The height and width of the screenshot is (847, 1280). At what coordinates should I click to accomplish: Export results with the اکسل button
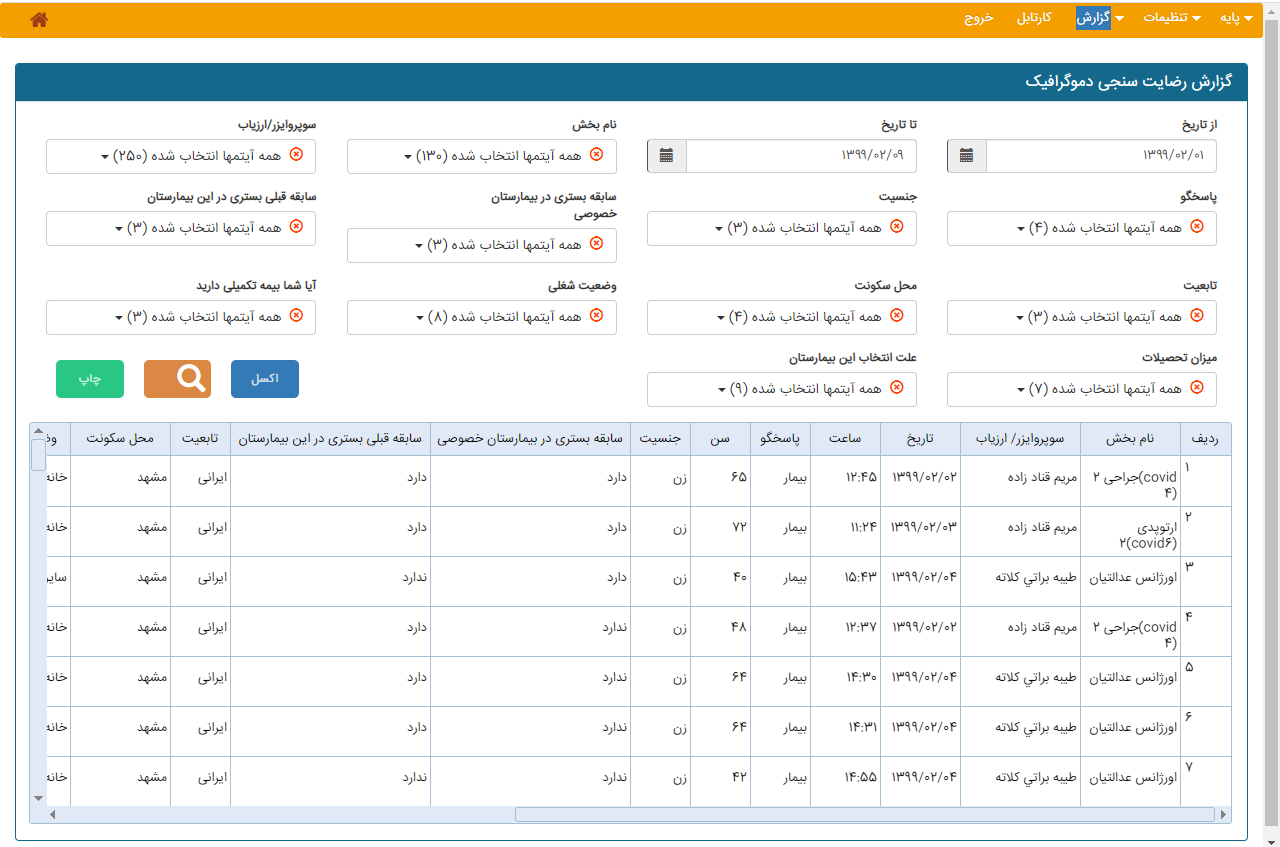coord(265,379)
